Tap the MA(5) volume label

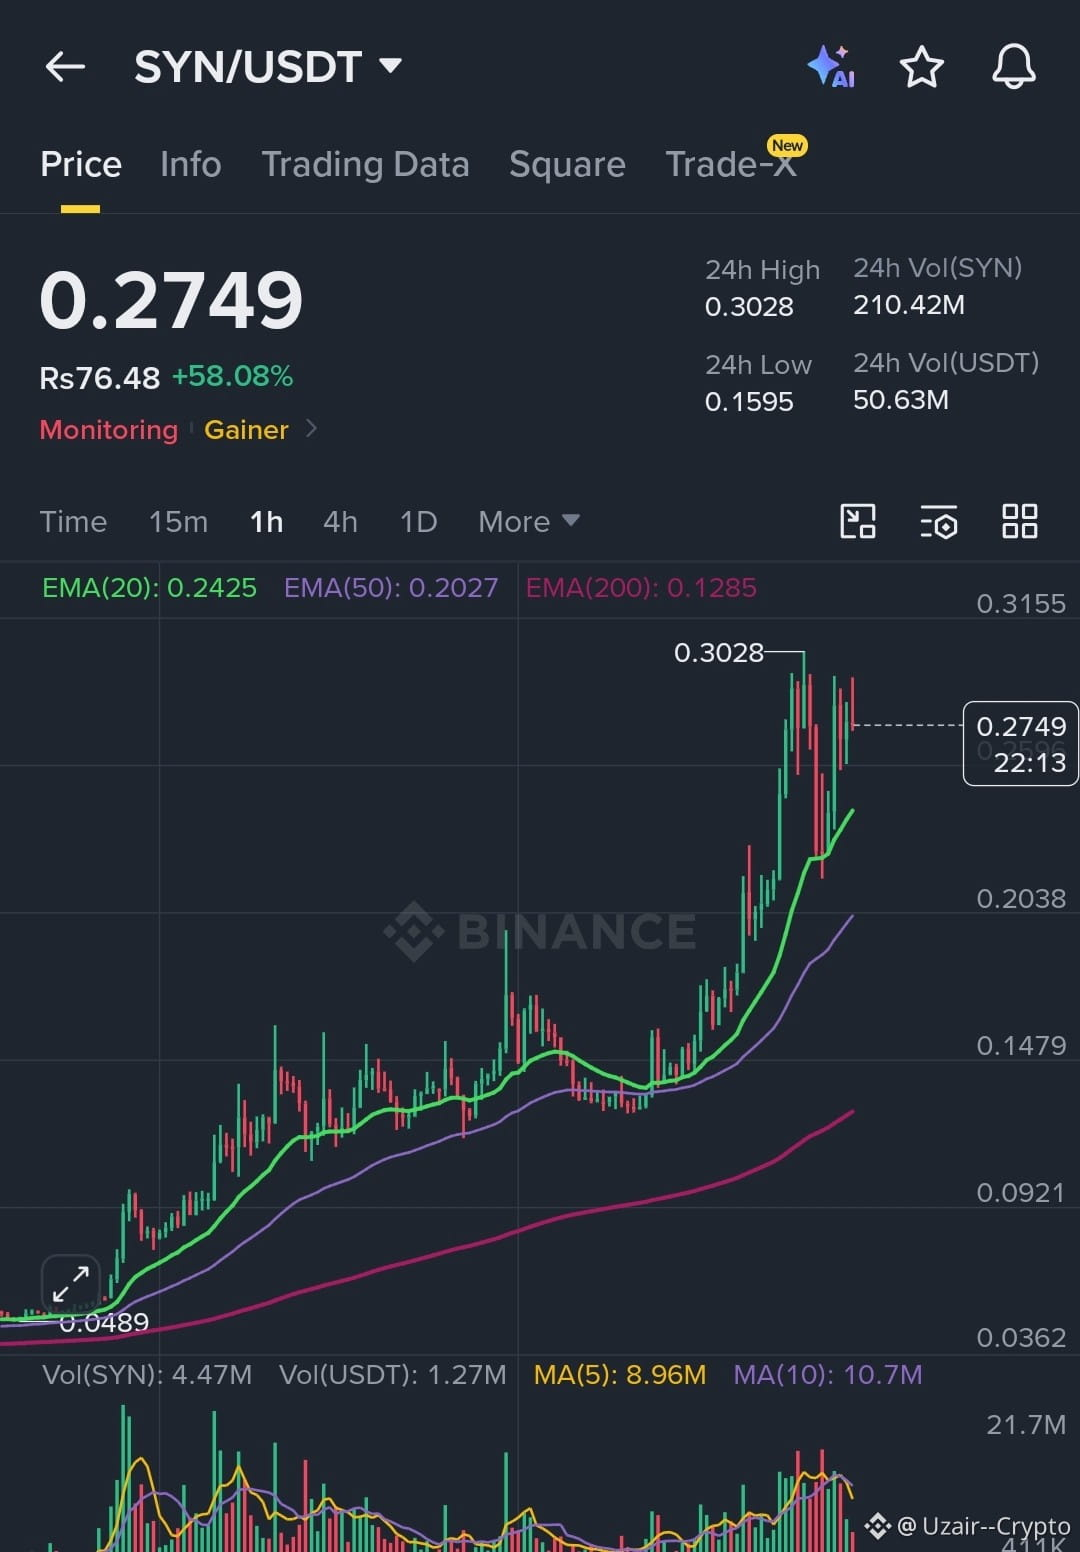(x=620, y=1375)
